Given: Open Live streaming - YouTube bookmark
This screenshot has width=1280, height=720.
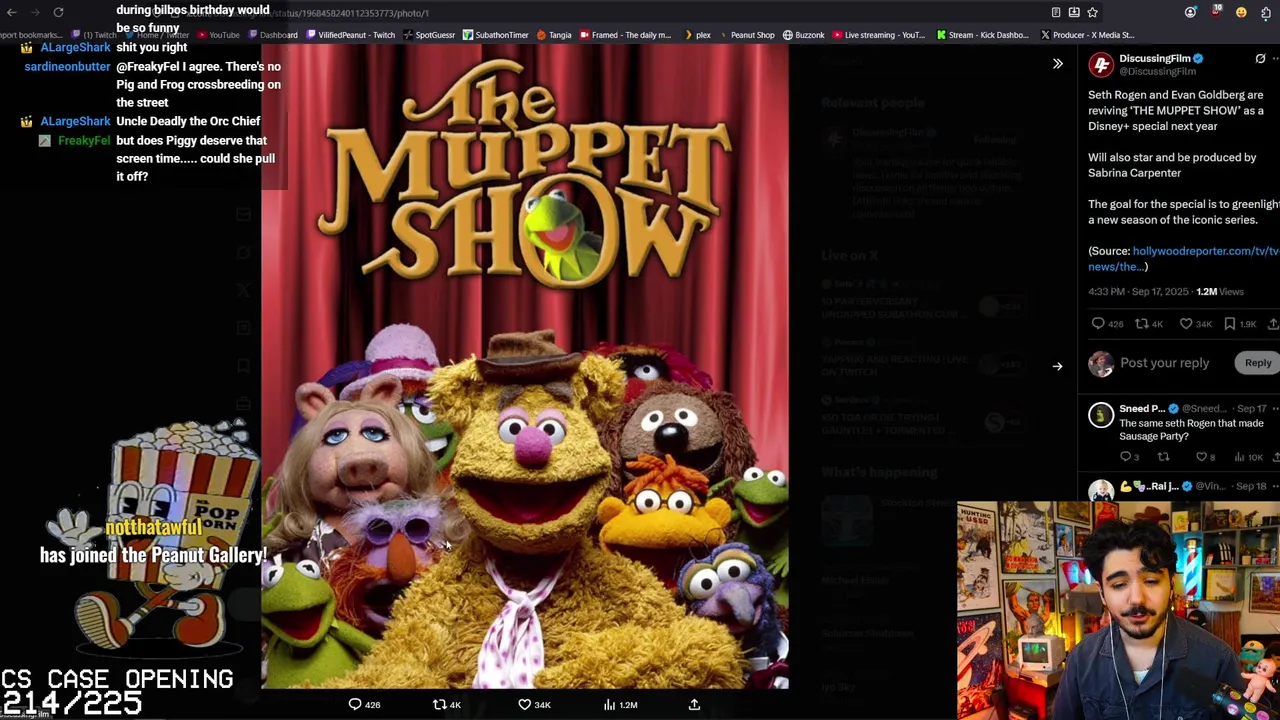Looking at the screenshot, I should pos(878,35).
